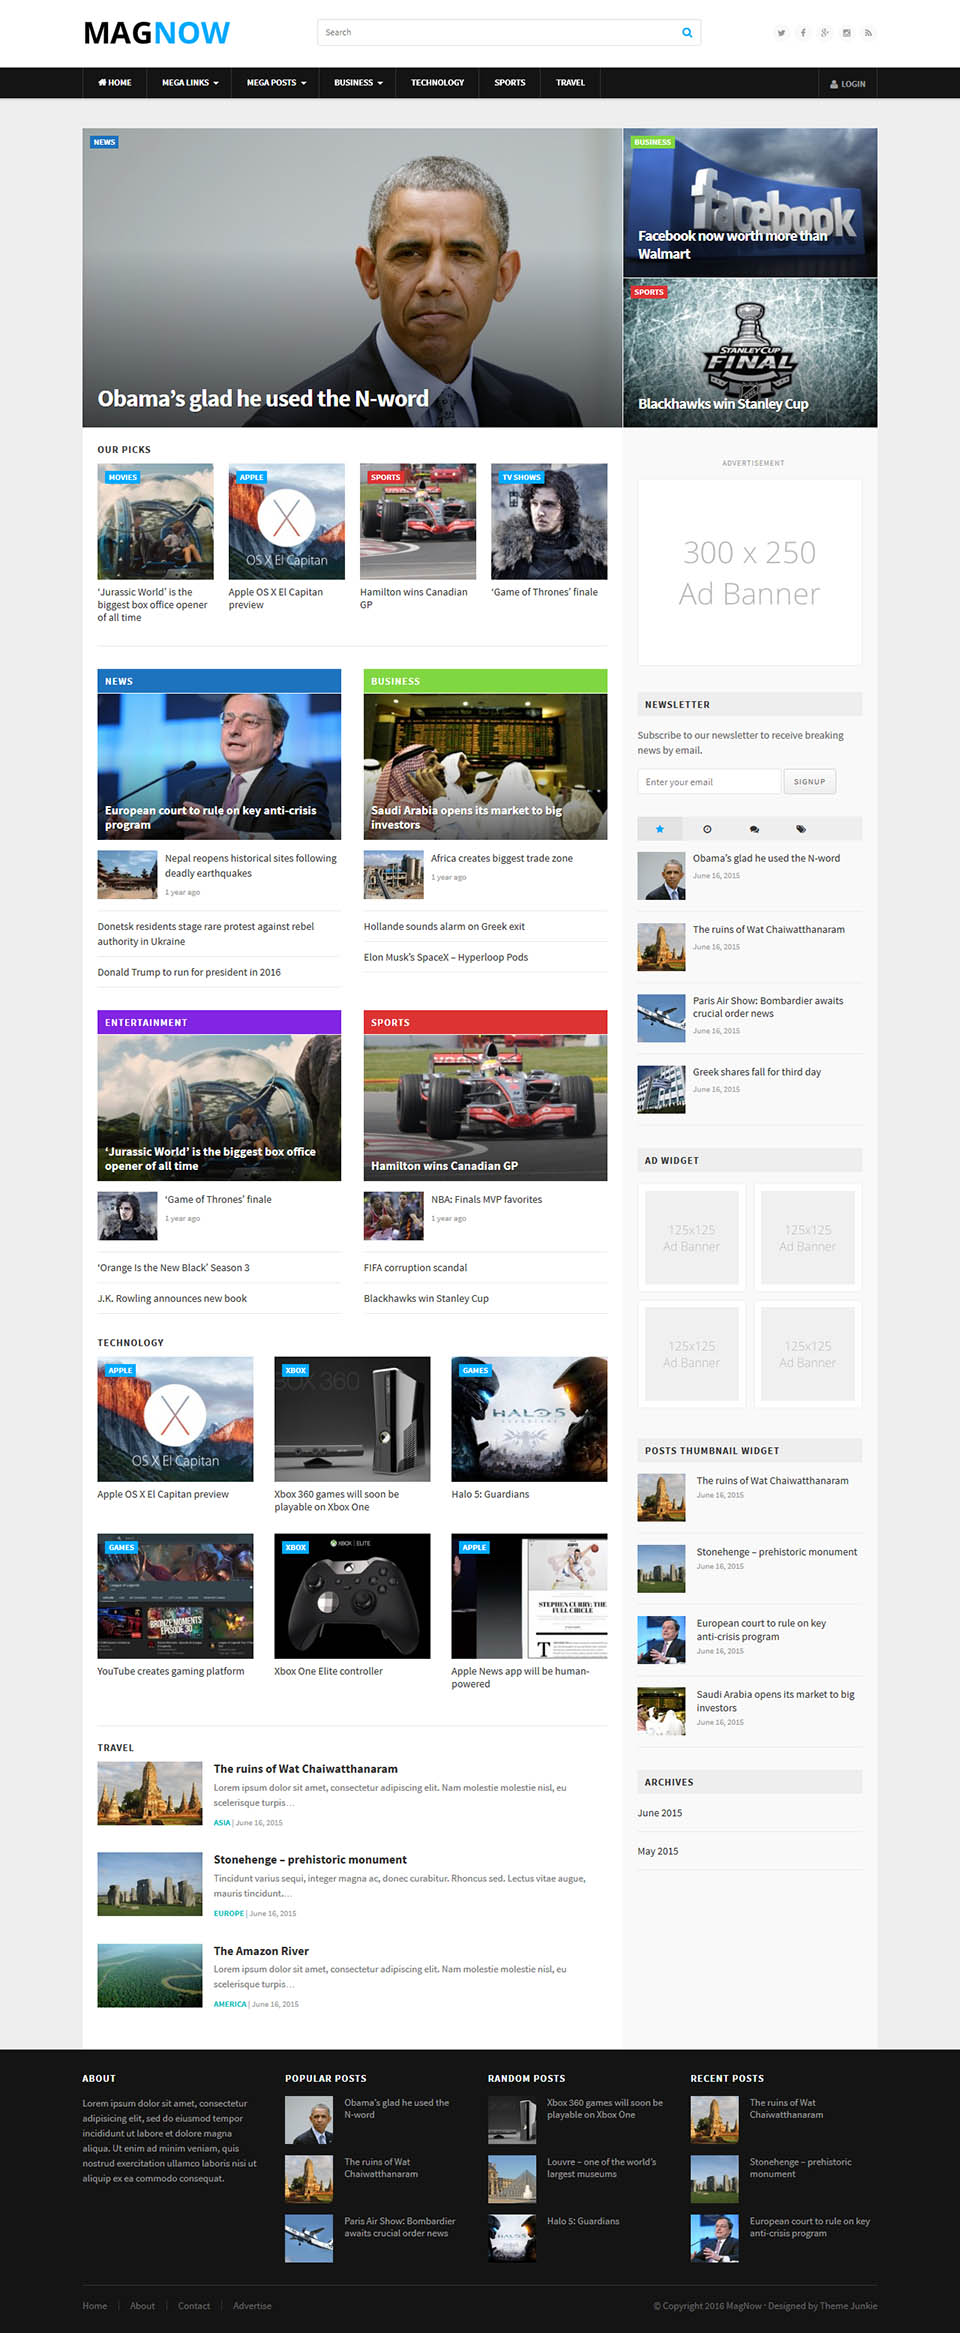Open the June 2015 archive link
Viewport: 960px width, 2333px height.
click(x=660, y=1813)
